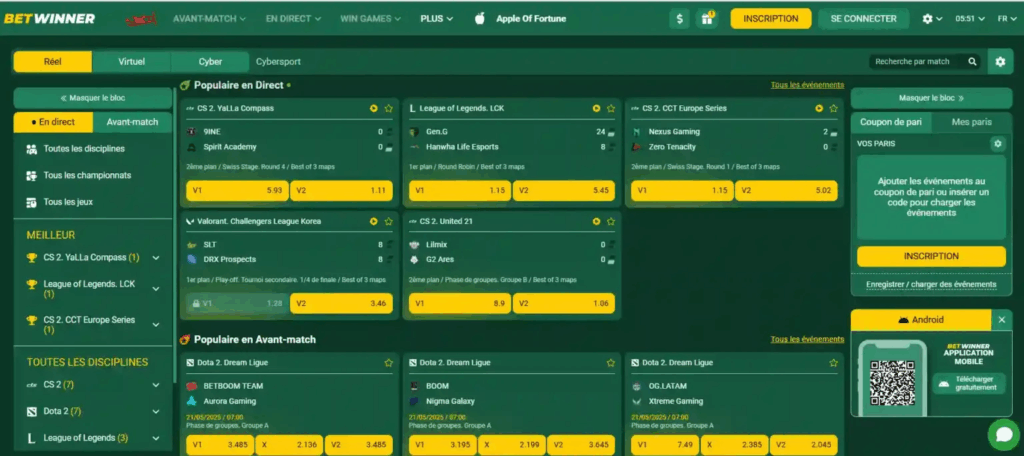Image resolution: width=1024 pixels, height=456 pixels.
Task: Expand Dota 2 (7) discipline
Action: (156, 412)
